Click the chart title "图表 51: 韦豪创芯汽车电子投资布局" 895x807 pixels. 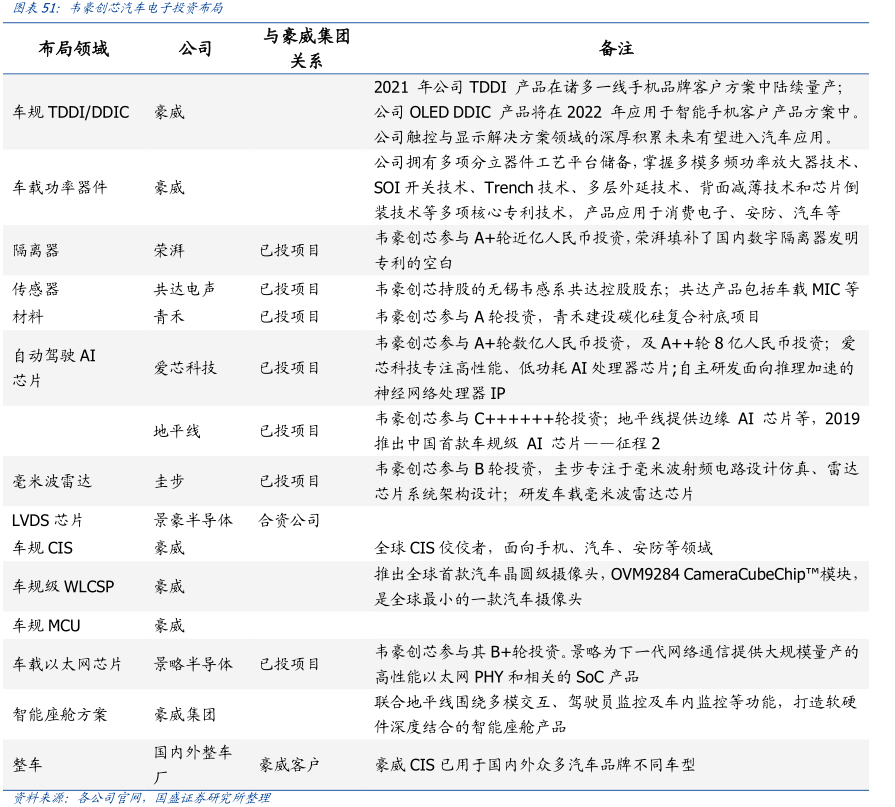[x=118, y=8]
